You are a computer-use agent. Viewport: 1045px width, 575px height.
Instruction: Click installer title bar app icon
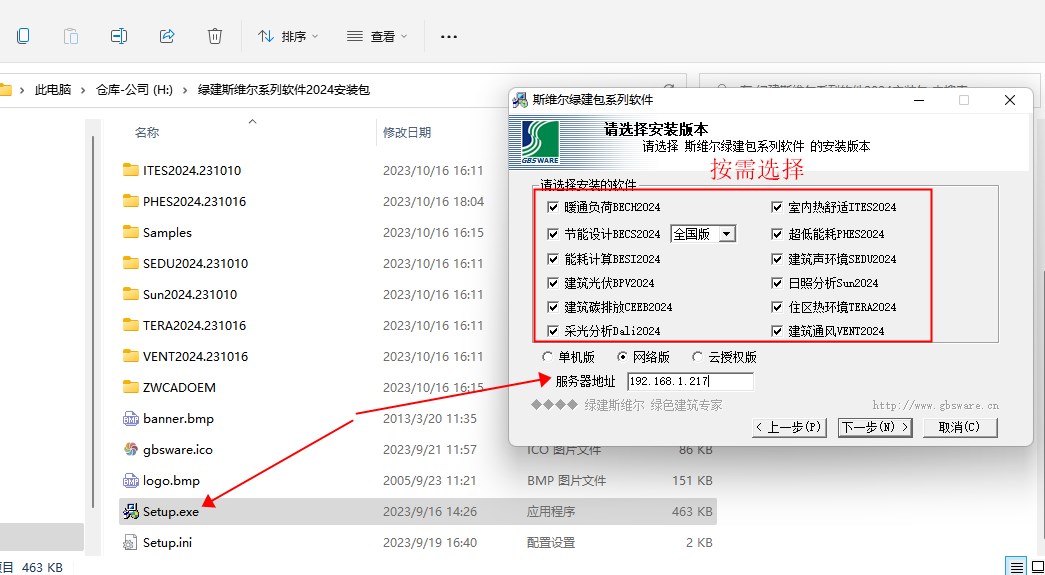point(520,100)
